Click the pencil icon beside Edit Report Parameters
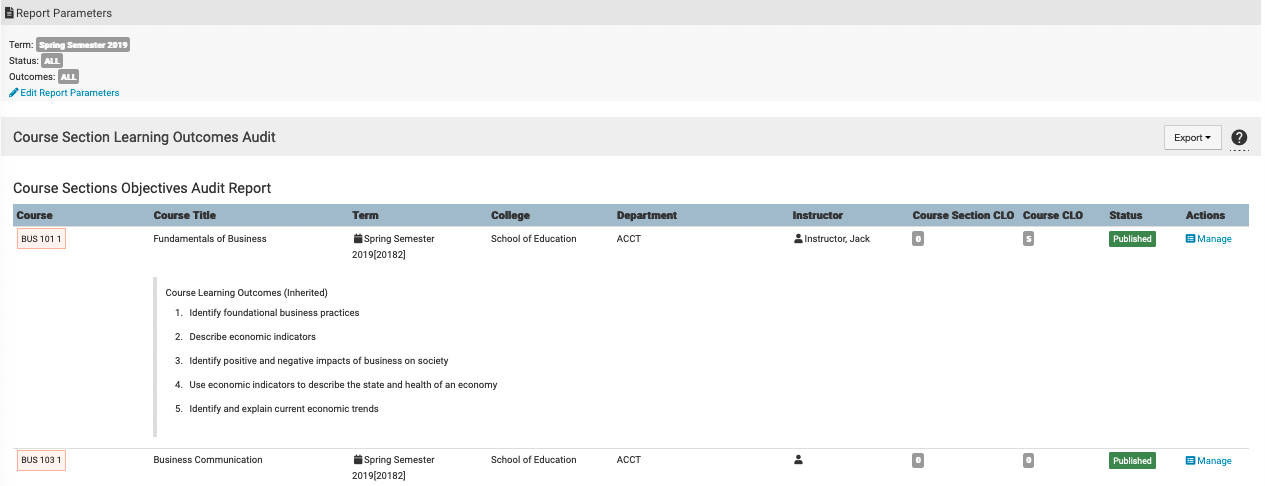1265x486 pixels. point(14,93)
